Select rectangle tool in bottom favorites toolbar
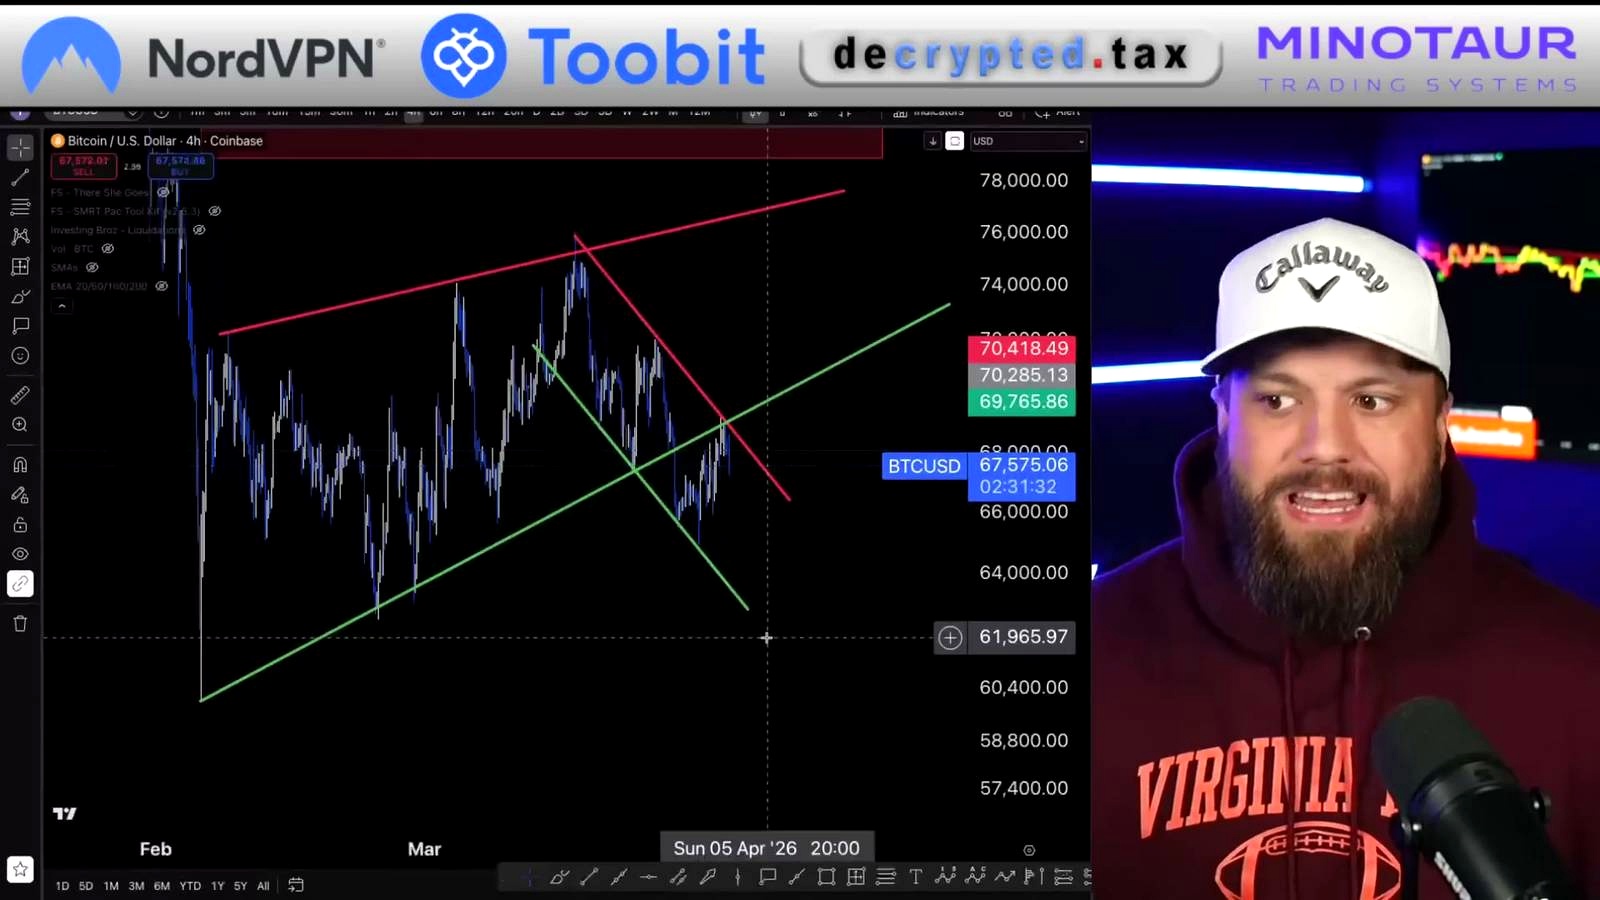This screenshot has width=1600, height=900. (826, 877)
